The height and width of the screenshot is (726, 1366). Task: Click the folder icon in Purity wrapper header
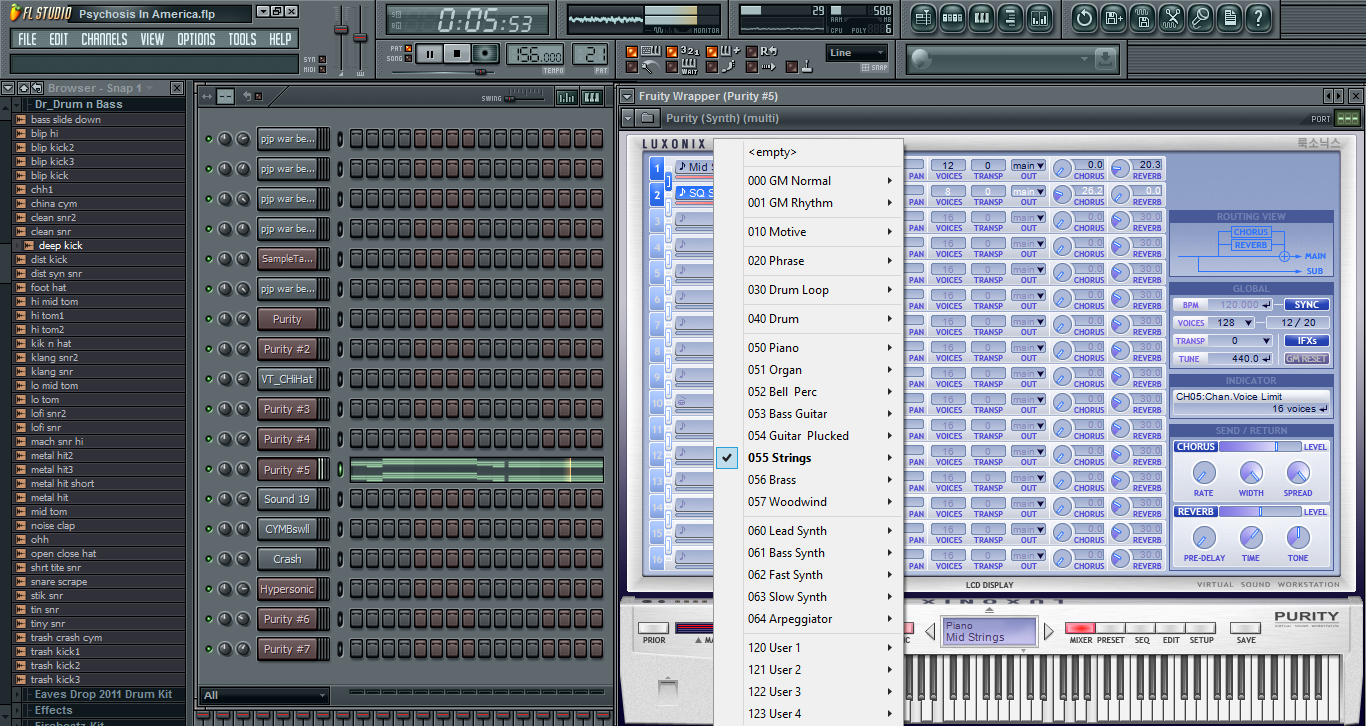coord(650,118)
